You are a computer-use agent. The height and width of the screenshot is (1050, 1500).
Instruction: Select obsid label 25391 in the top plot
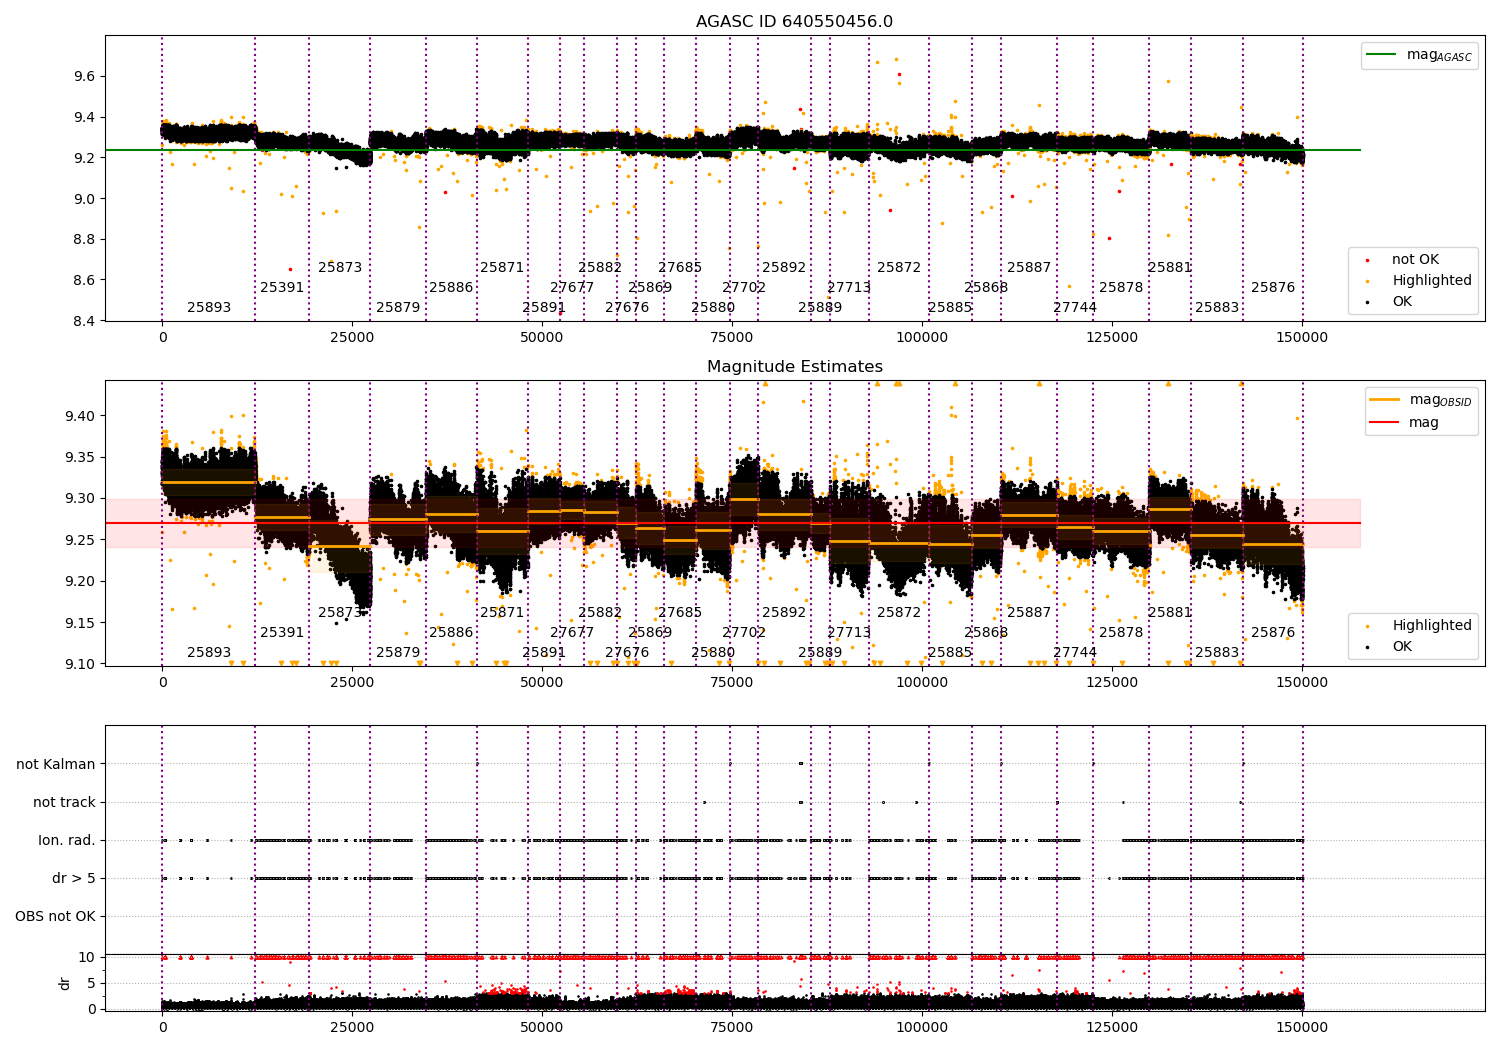coord(282,287)
